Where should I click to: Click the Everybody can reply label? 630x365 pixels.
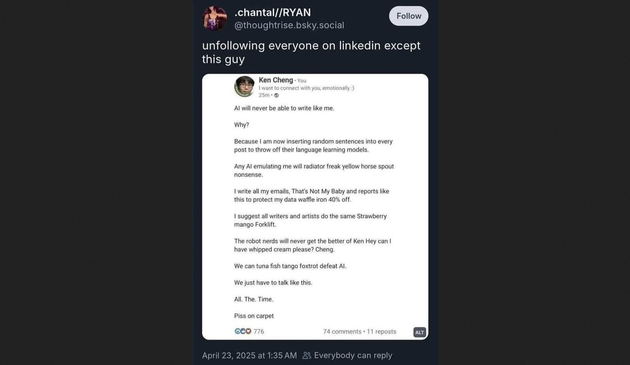[353, 355]
